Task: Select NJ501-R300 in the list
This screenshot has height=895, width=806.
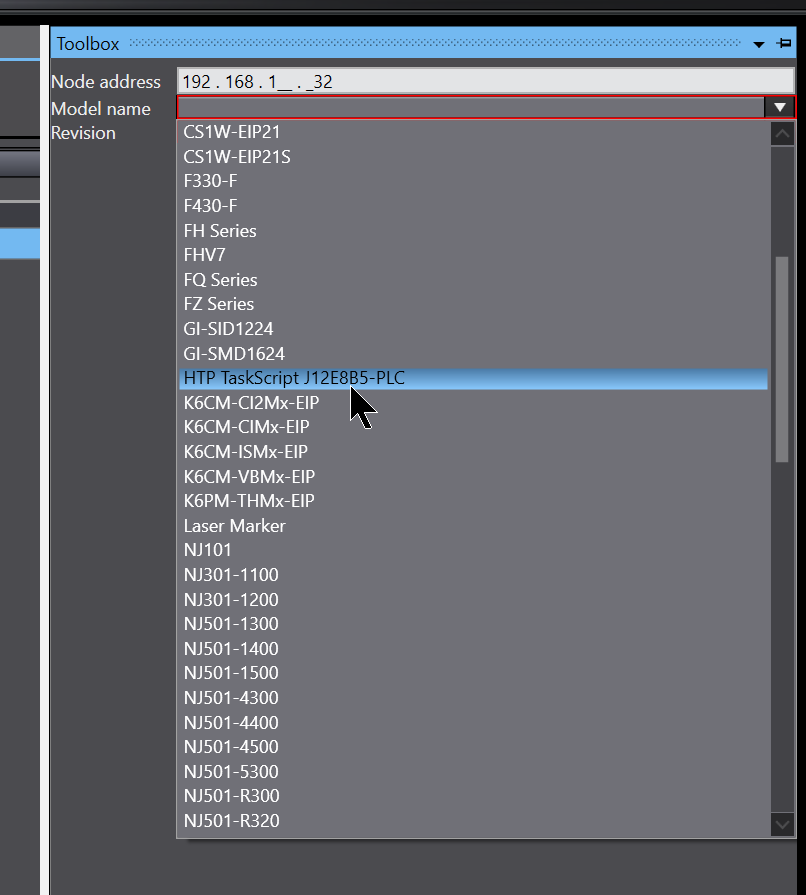Action: pyautogui.click(x=473, y=796)
